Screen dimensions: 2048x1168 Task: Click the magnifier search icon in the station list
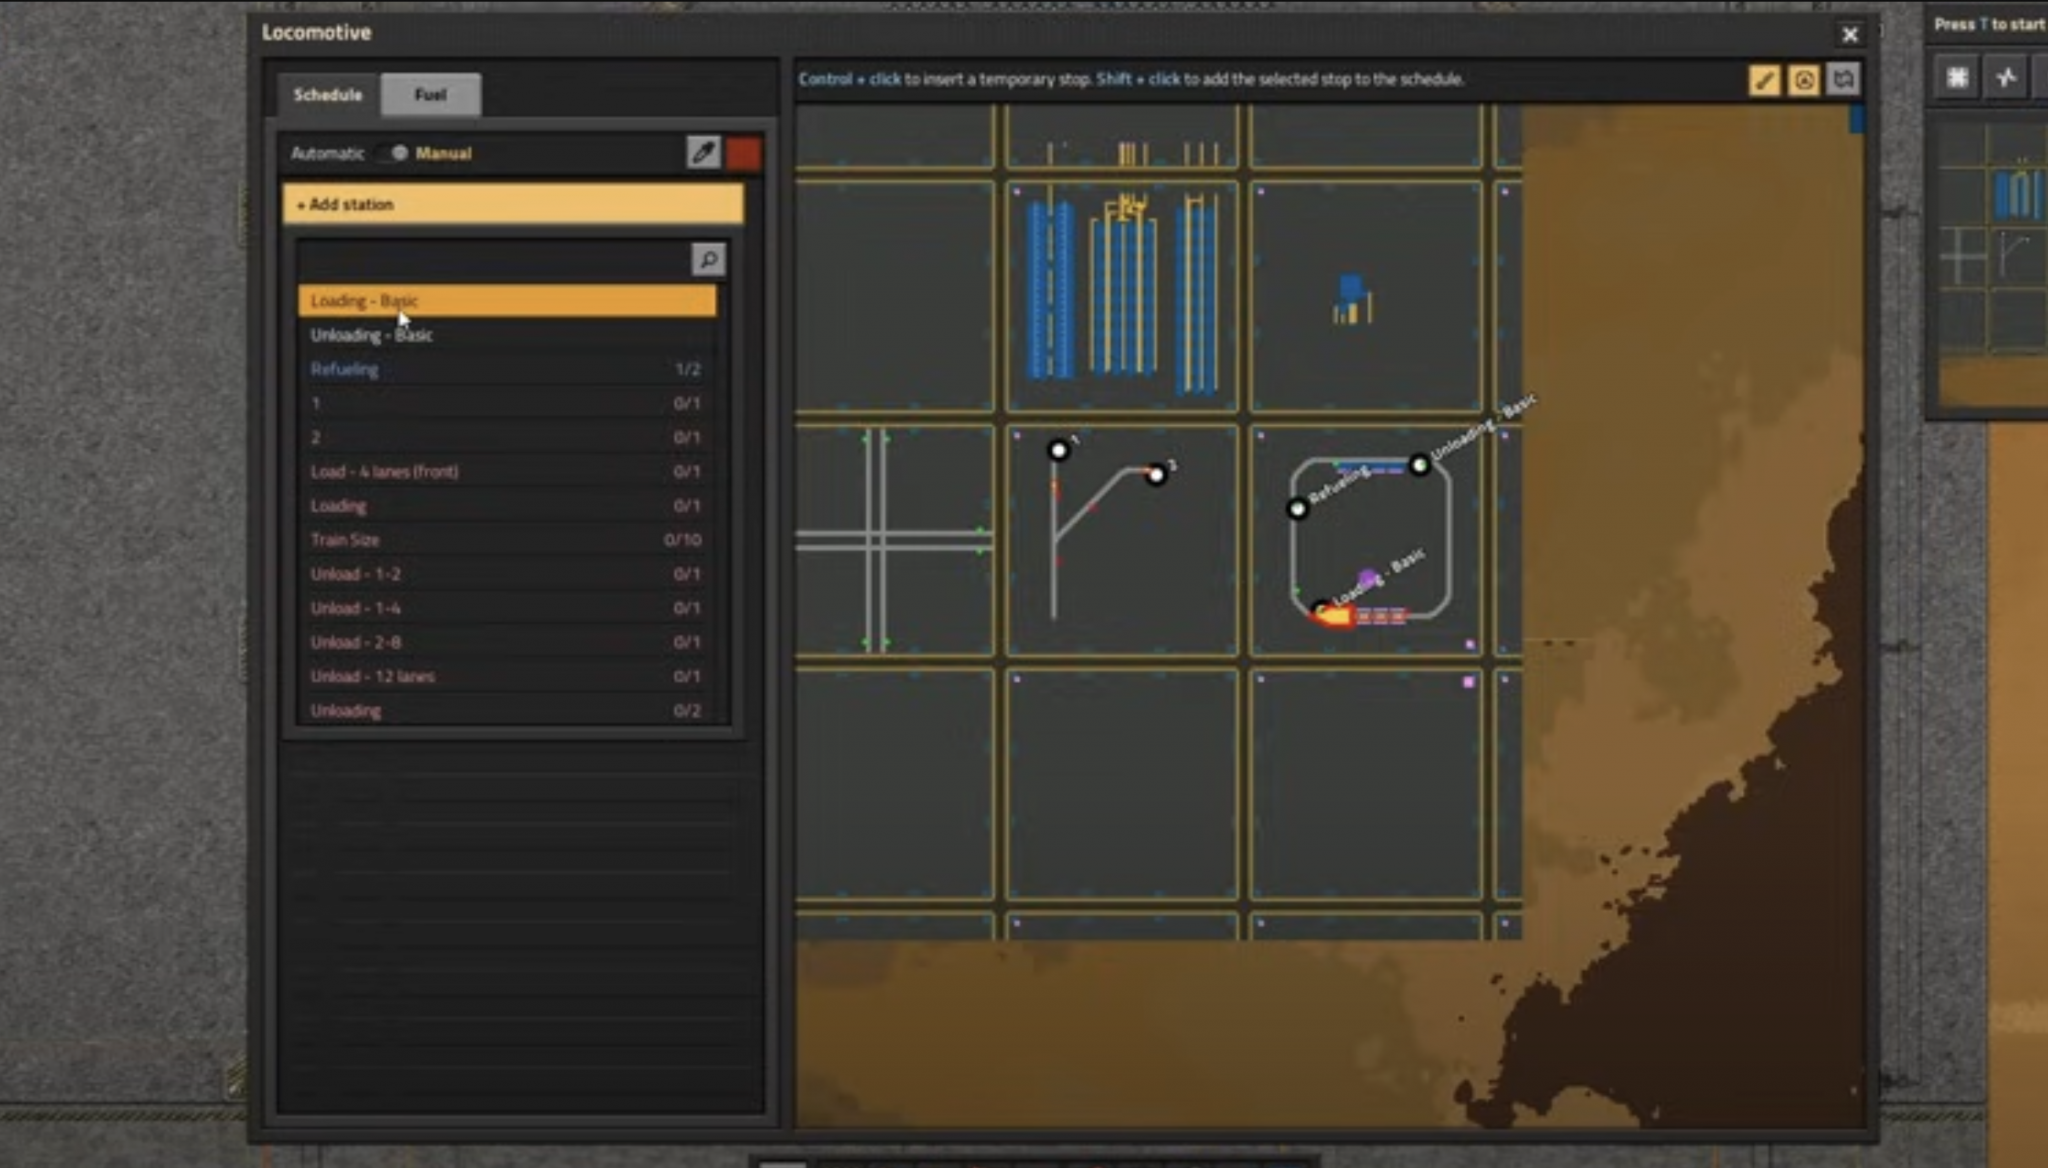[708, 260]
